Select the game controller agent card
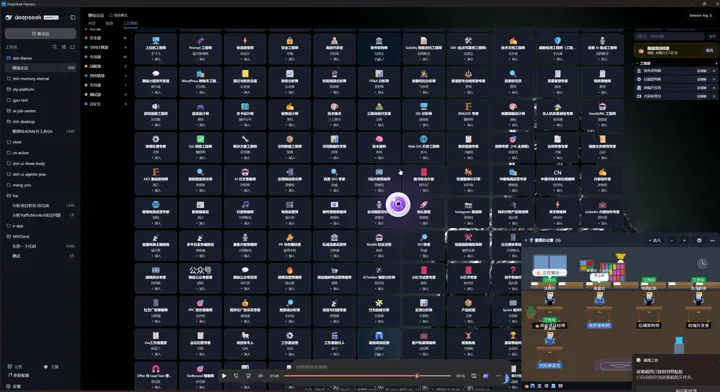 pos(200,114)
